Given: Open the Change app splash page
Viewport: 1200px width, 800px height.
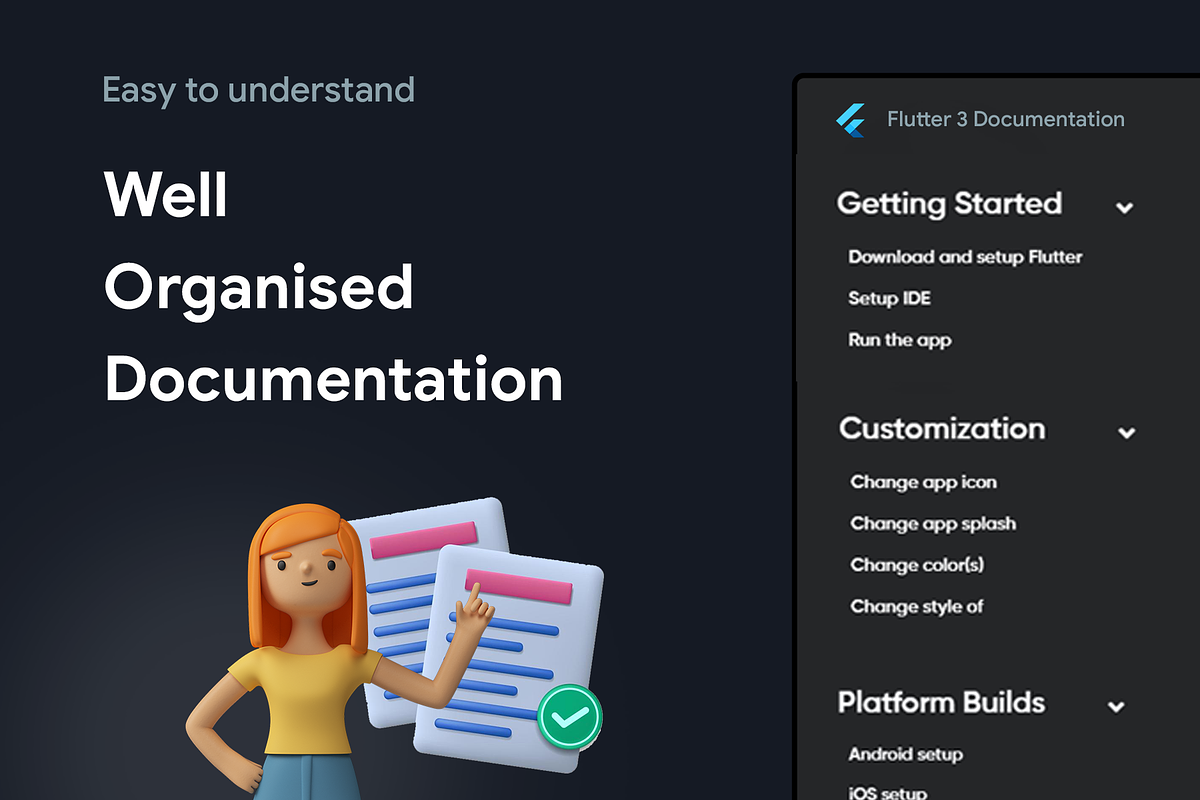Looking at the screenshot, I should [933, 524].
